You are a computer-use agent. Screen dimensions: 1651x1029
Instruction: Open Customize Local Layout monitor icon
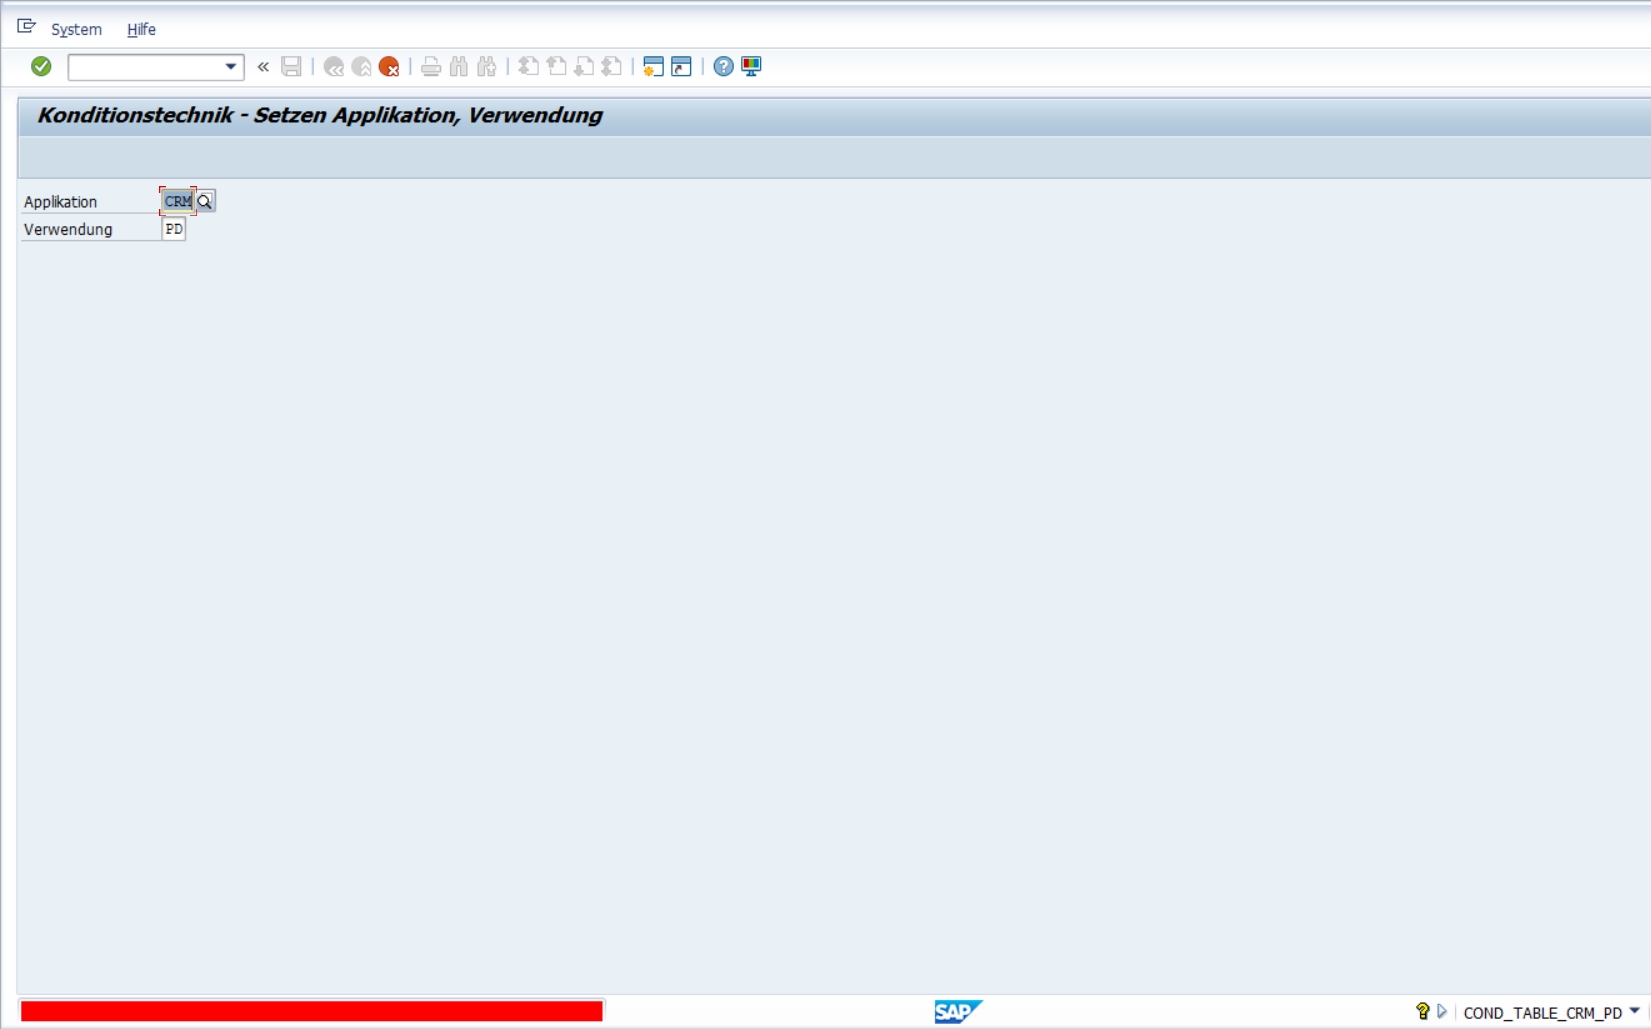coord(751,67)
